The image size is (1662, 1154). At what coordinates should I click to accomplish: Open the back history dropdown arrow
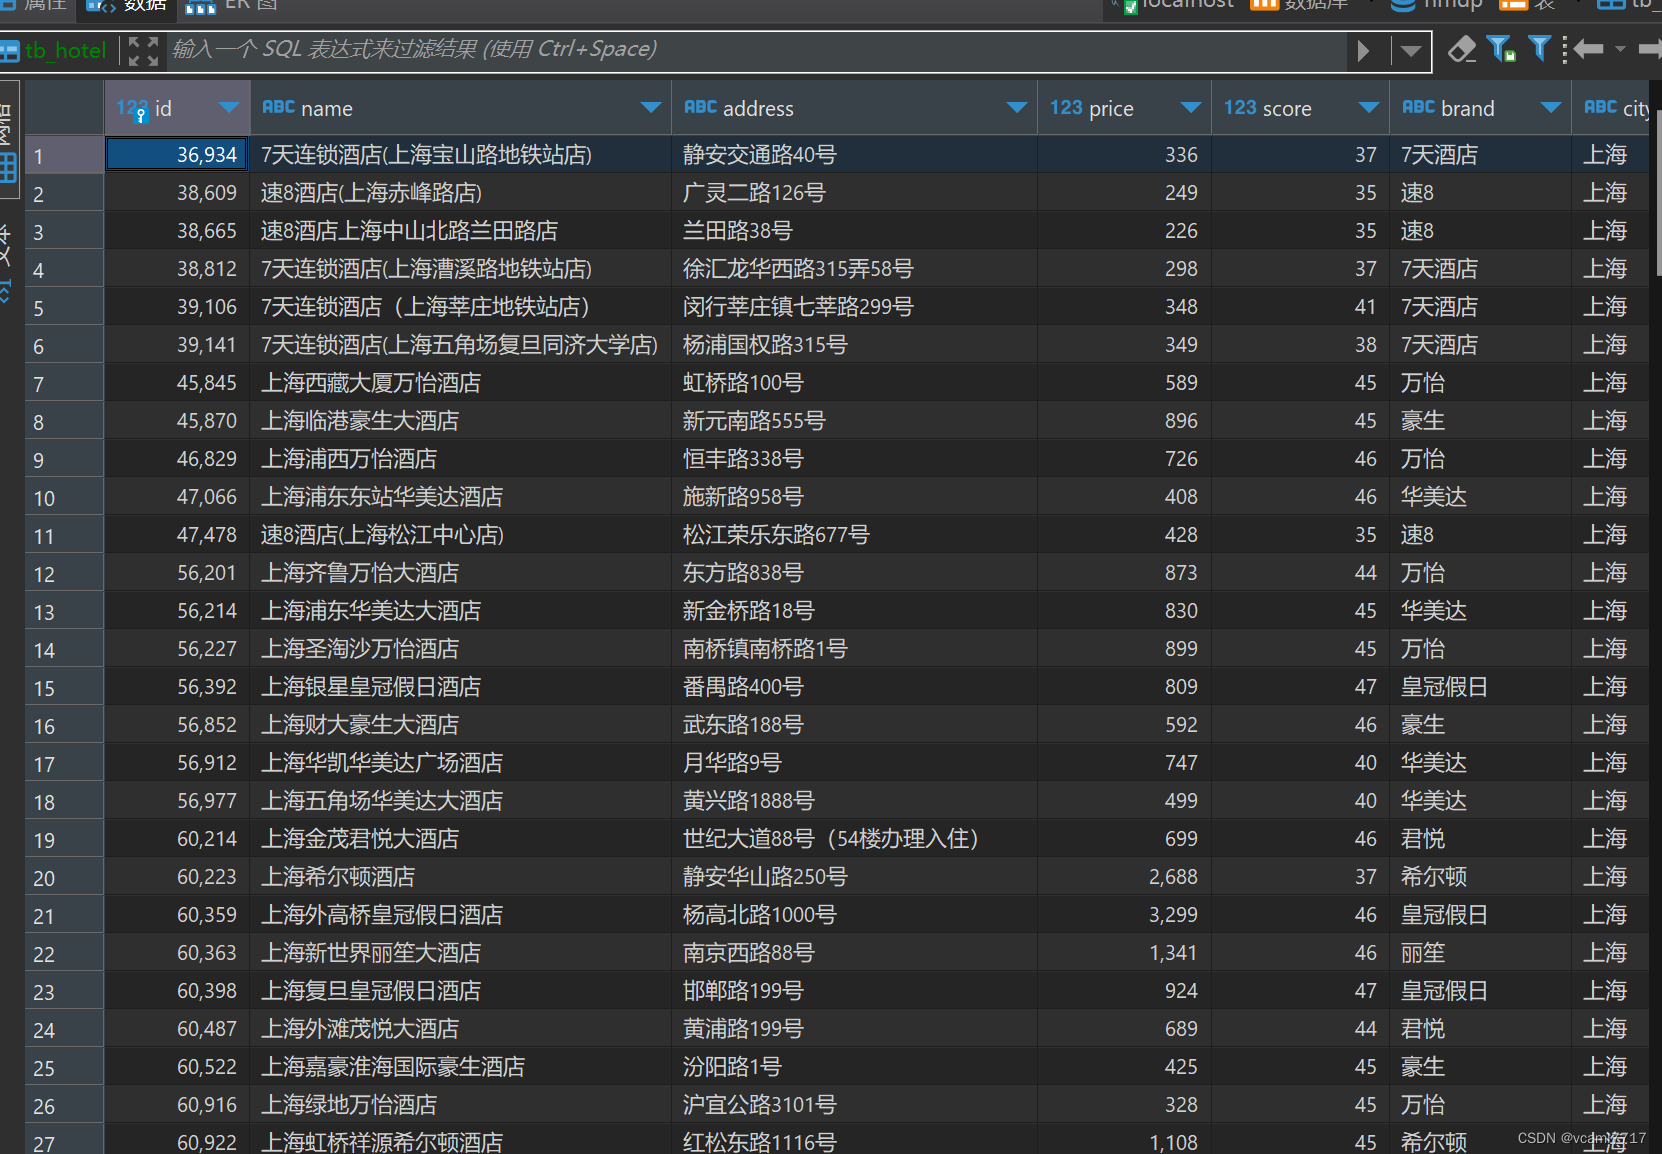(1620, 49)
